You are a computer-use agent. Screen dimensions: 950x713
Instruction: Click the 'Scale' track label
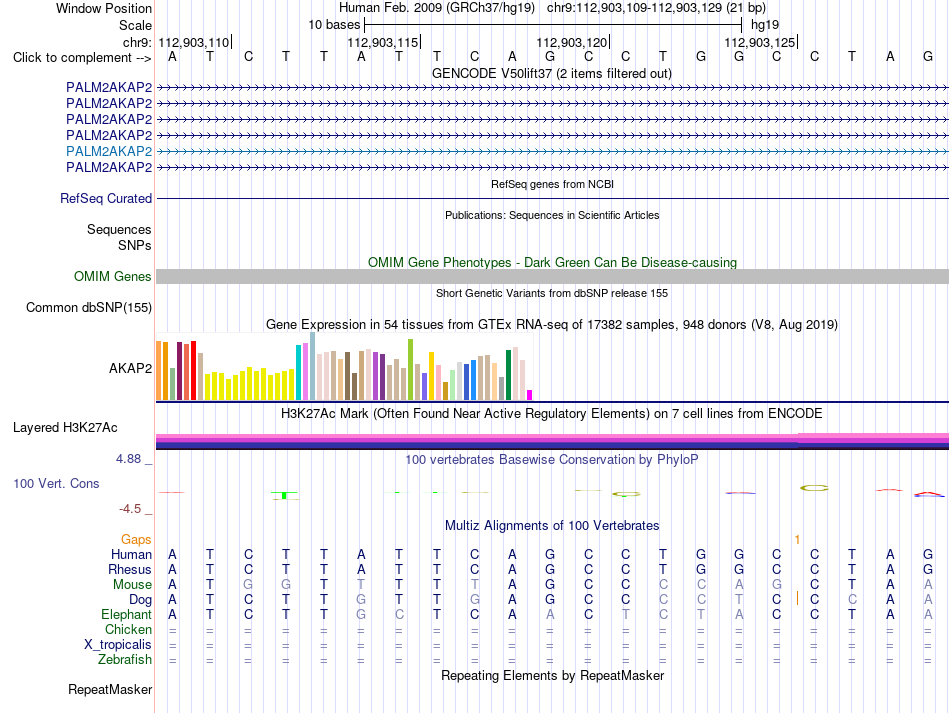(135, 25)
